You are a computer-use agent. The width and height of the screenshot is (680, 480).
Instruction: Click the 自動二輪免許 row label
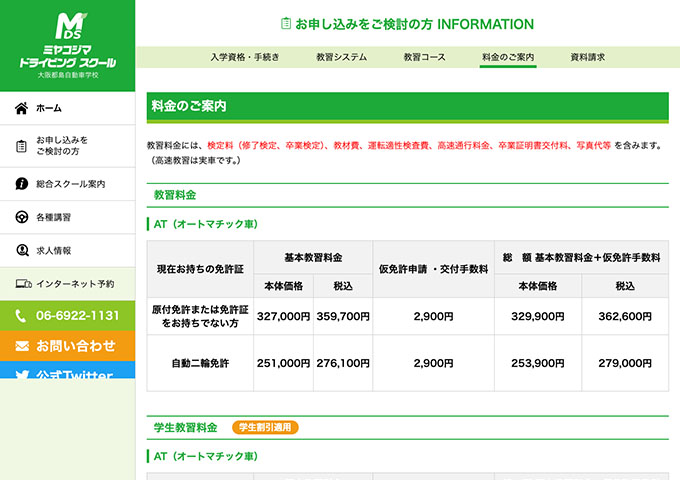(200, 363)
